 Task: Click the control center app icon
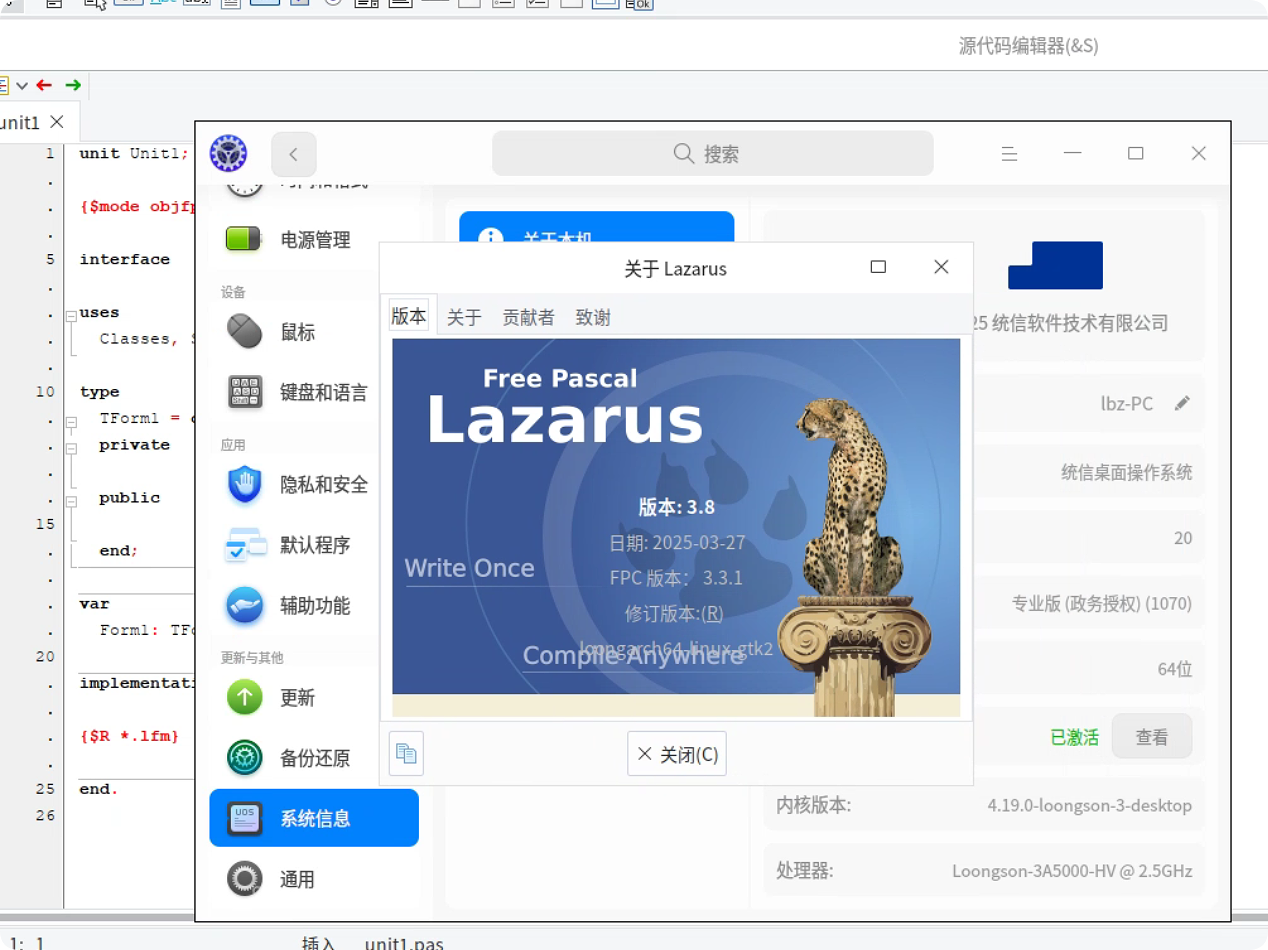pos(228,154)
